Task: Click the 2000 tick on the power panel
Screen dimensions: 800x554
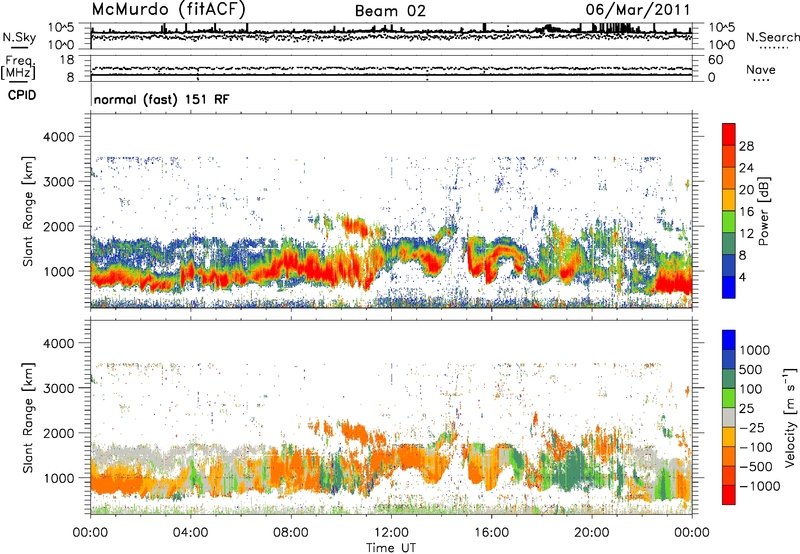Action: pyautogui.click(x=58, y=226)
